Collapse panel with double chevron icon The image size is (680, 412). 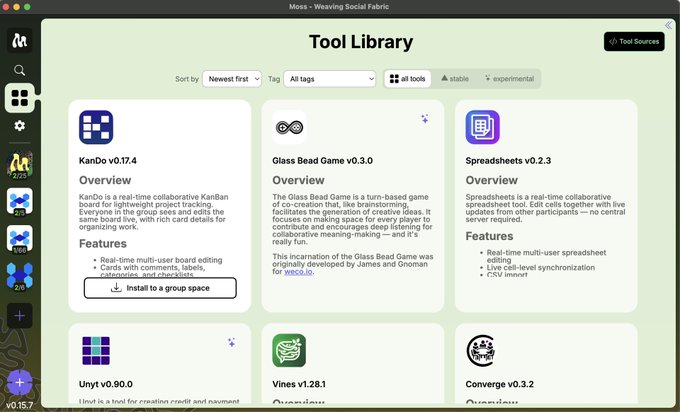tap(668, 25)
